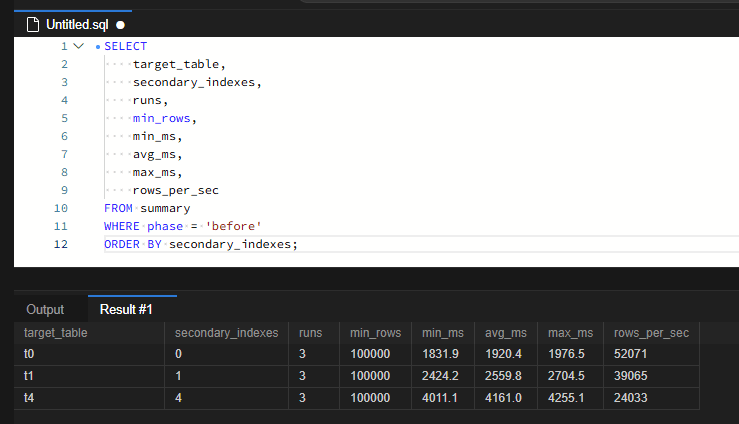This screenshot has width=739, height=424.
Task: Select the 2704.5 max_ms cell
Action: tap(571, 376)
